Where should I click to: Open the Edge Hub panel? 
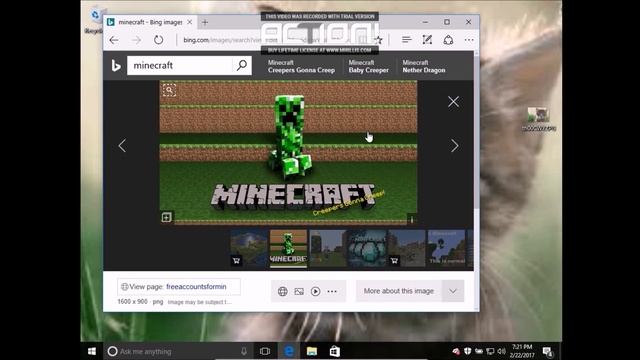406,40
